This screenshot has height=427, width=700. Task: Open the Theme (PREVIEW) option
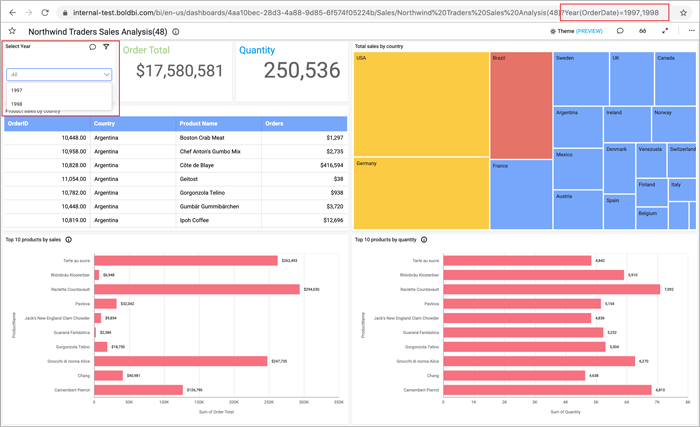coord(577,31)
